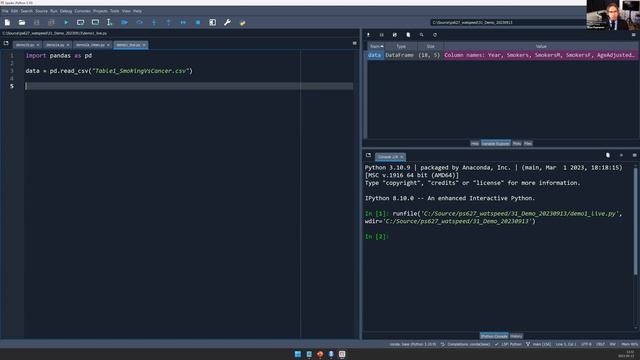This screenshot has width=640, height=360.
Task: Debugger step into icon
Action: pos(154,22)
